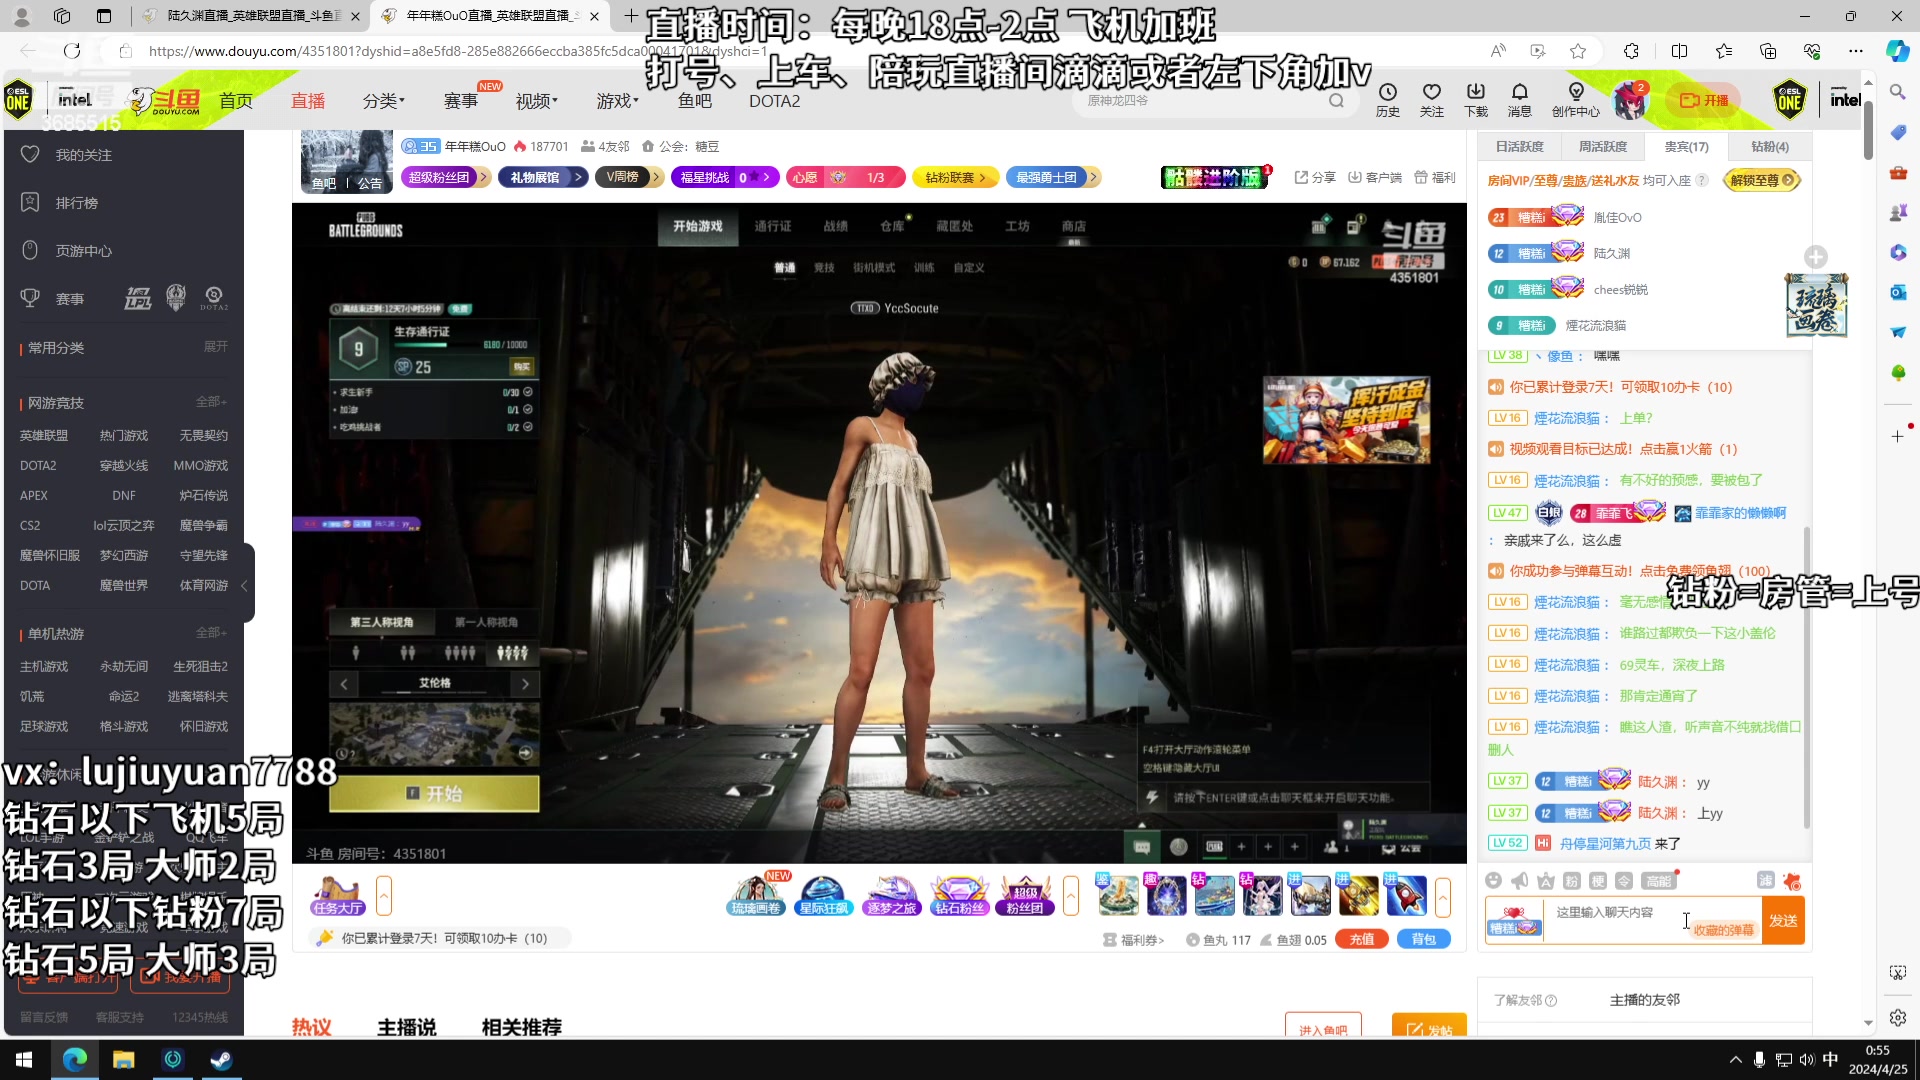Viewport: 1920px width, 1080px height.
Task: Click the 令 command icon in chat toolbar
Action: (1624, 880)
